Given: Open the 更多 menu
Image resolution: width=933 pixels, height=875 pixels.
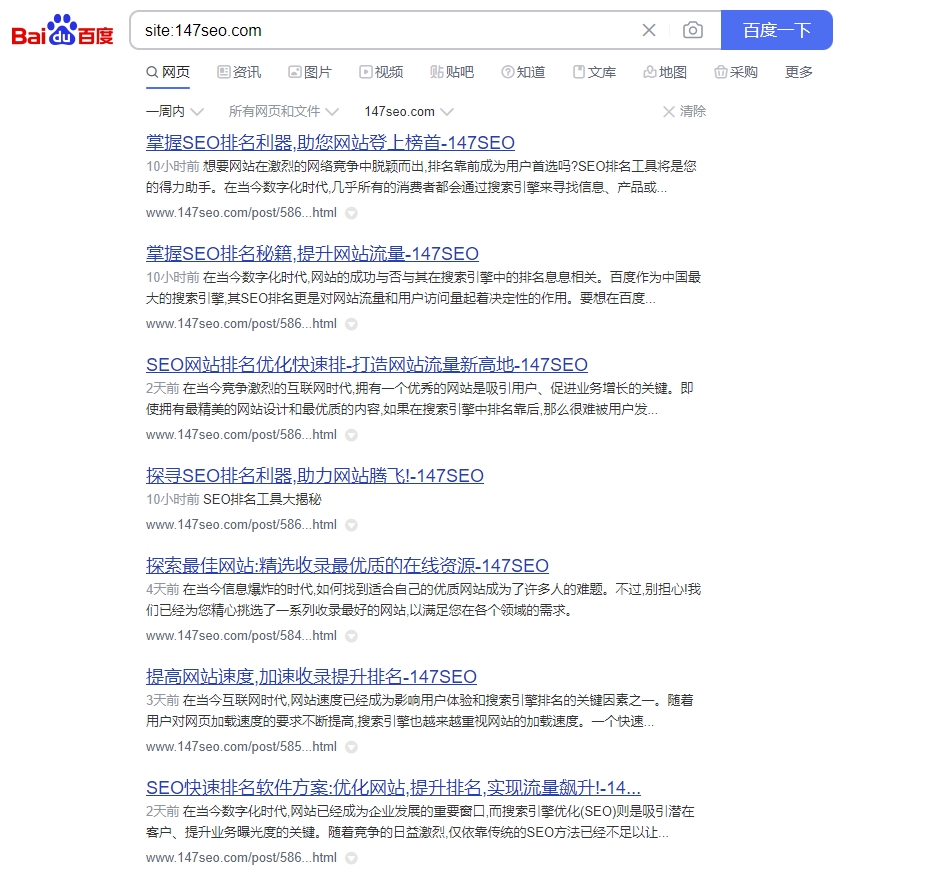Looking at the screenshot, I should 799,72.
